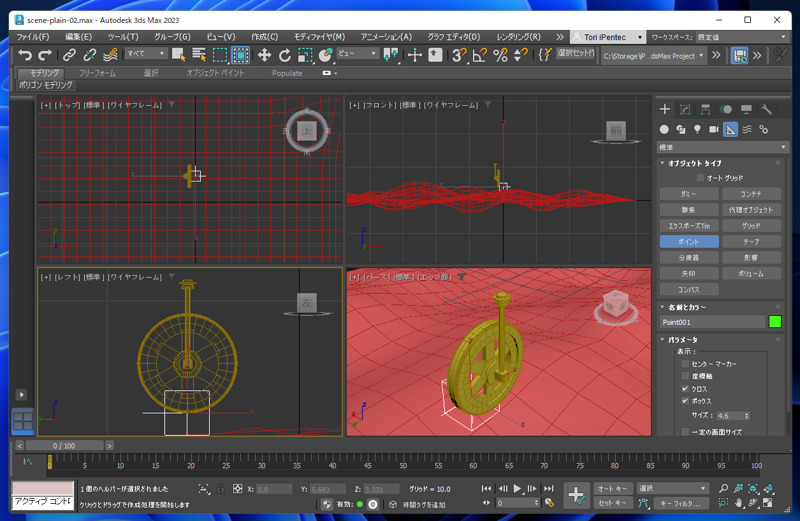Activate the Select and Move tool
800x521 pixels.
(264, 55)
